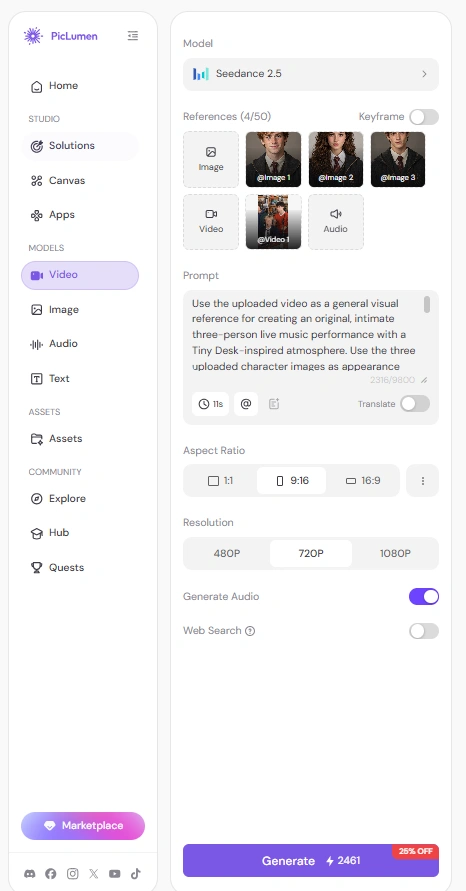This screenshot has width=466, height=891.
Task: Select 480P resolution
Action: click(227, 553)
